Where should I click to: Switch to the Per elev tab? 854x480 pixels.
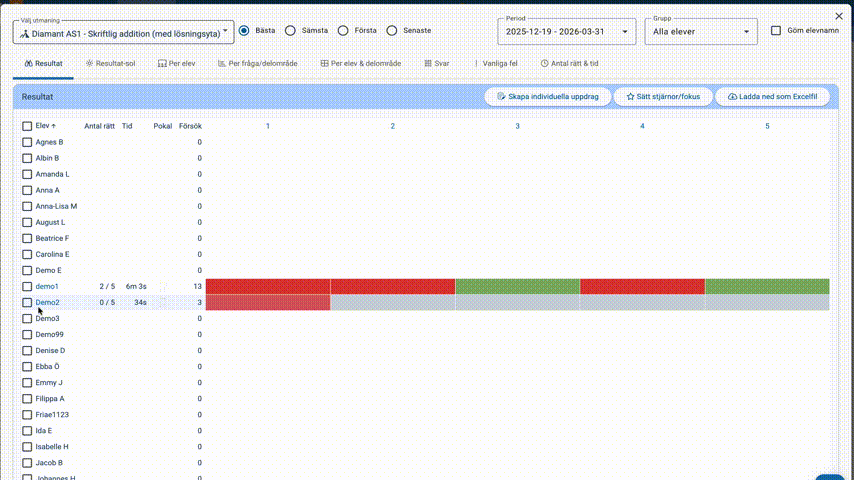pyautogui.click(x=177, y=63)
